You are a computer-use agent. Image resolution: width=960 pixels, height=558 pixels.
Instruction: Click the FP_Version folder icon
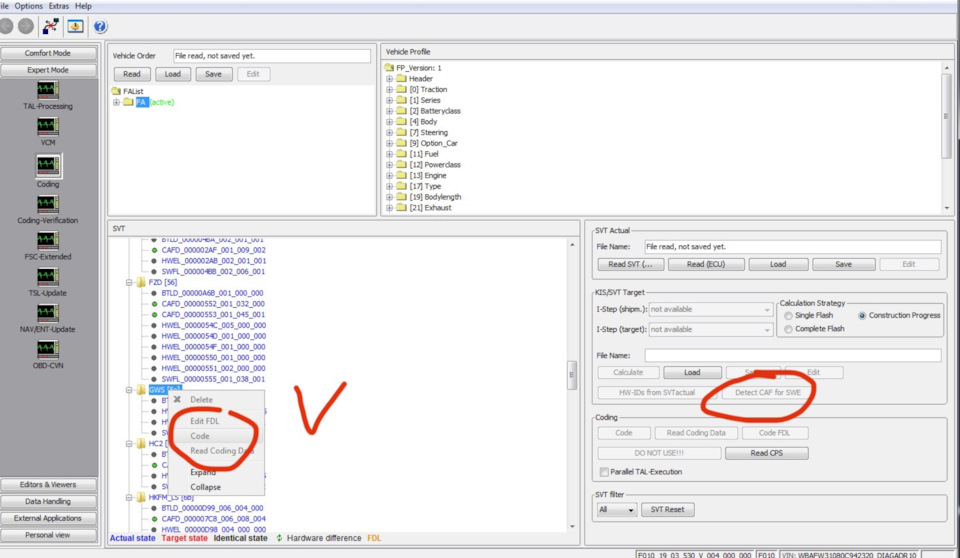click(x=389, y=67)
